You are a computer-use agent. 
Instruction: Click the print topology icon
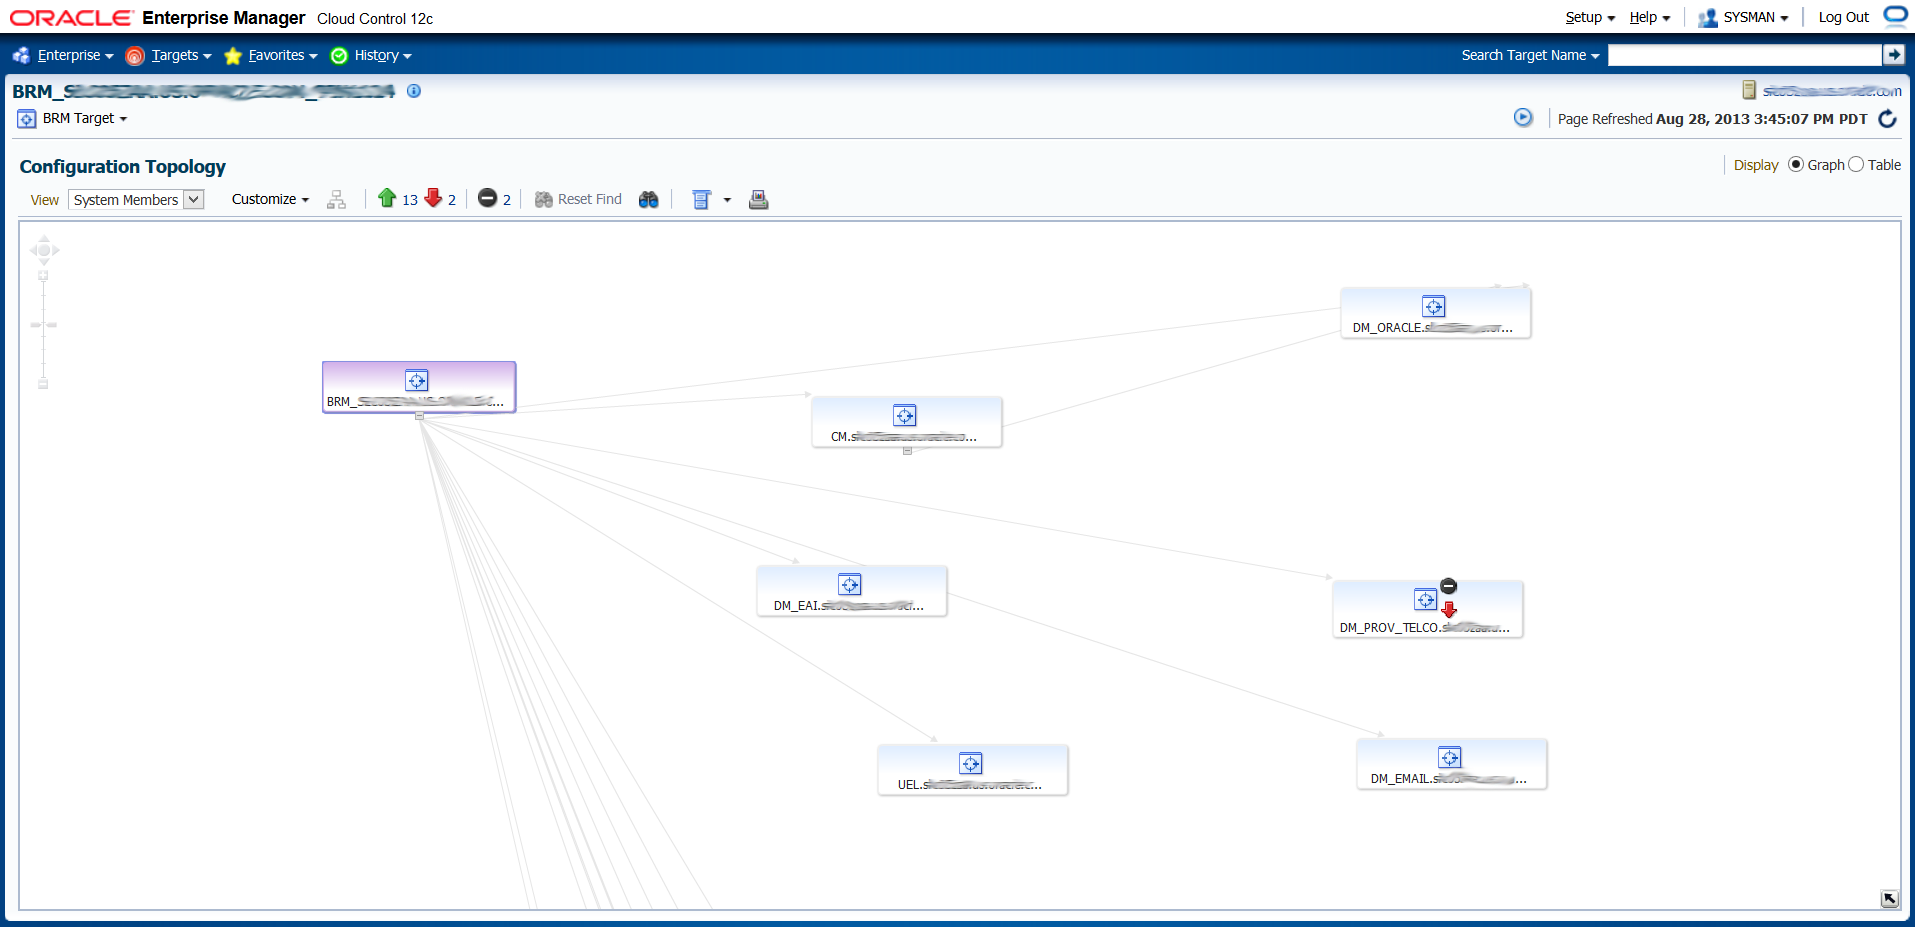[759, 200]
